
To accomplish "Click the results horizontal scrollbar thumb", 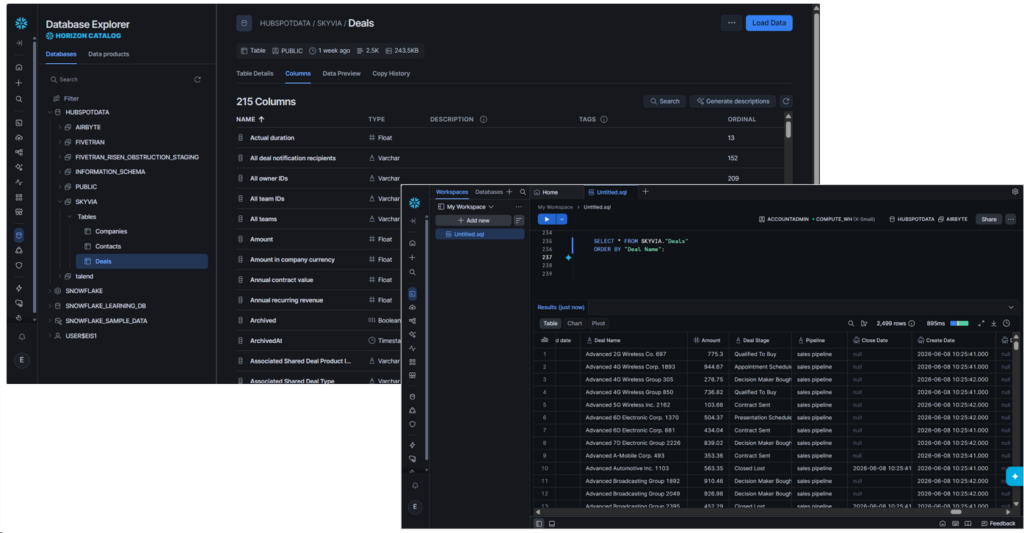I will (956, 512).
